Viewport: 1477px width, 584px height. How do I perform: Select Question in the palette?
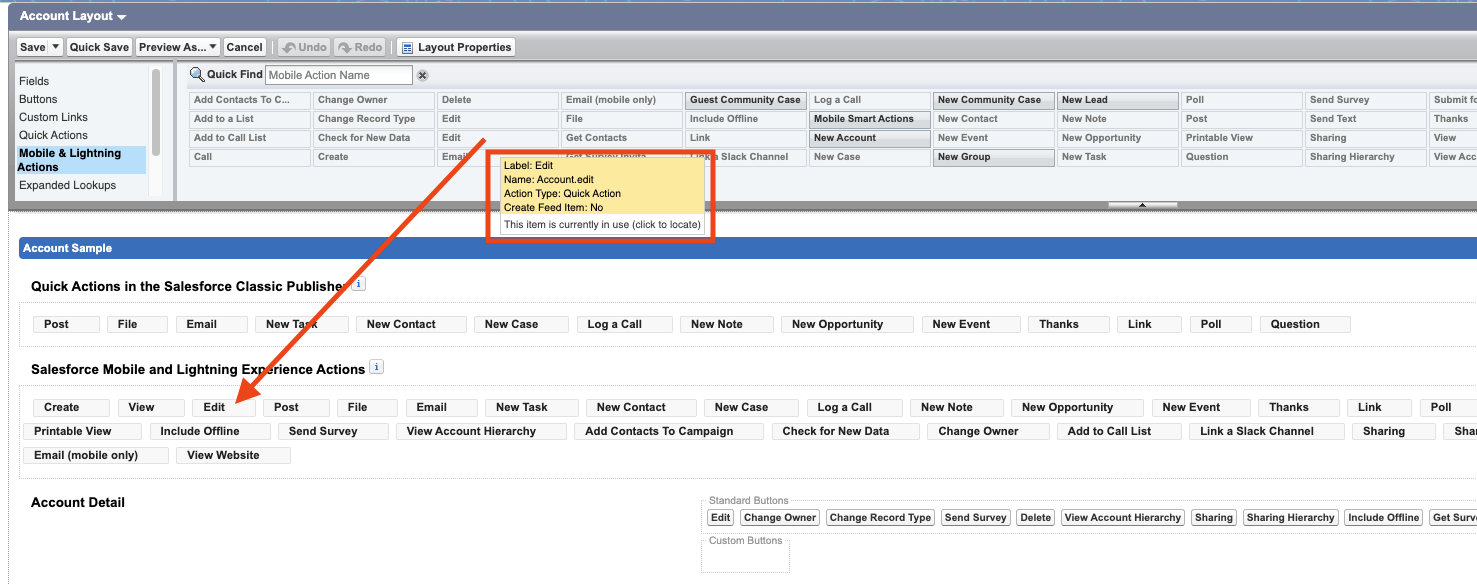(x=1242, y=157)
